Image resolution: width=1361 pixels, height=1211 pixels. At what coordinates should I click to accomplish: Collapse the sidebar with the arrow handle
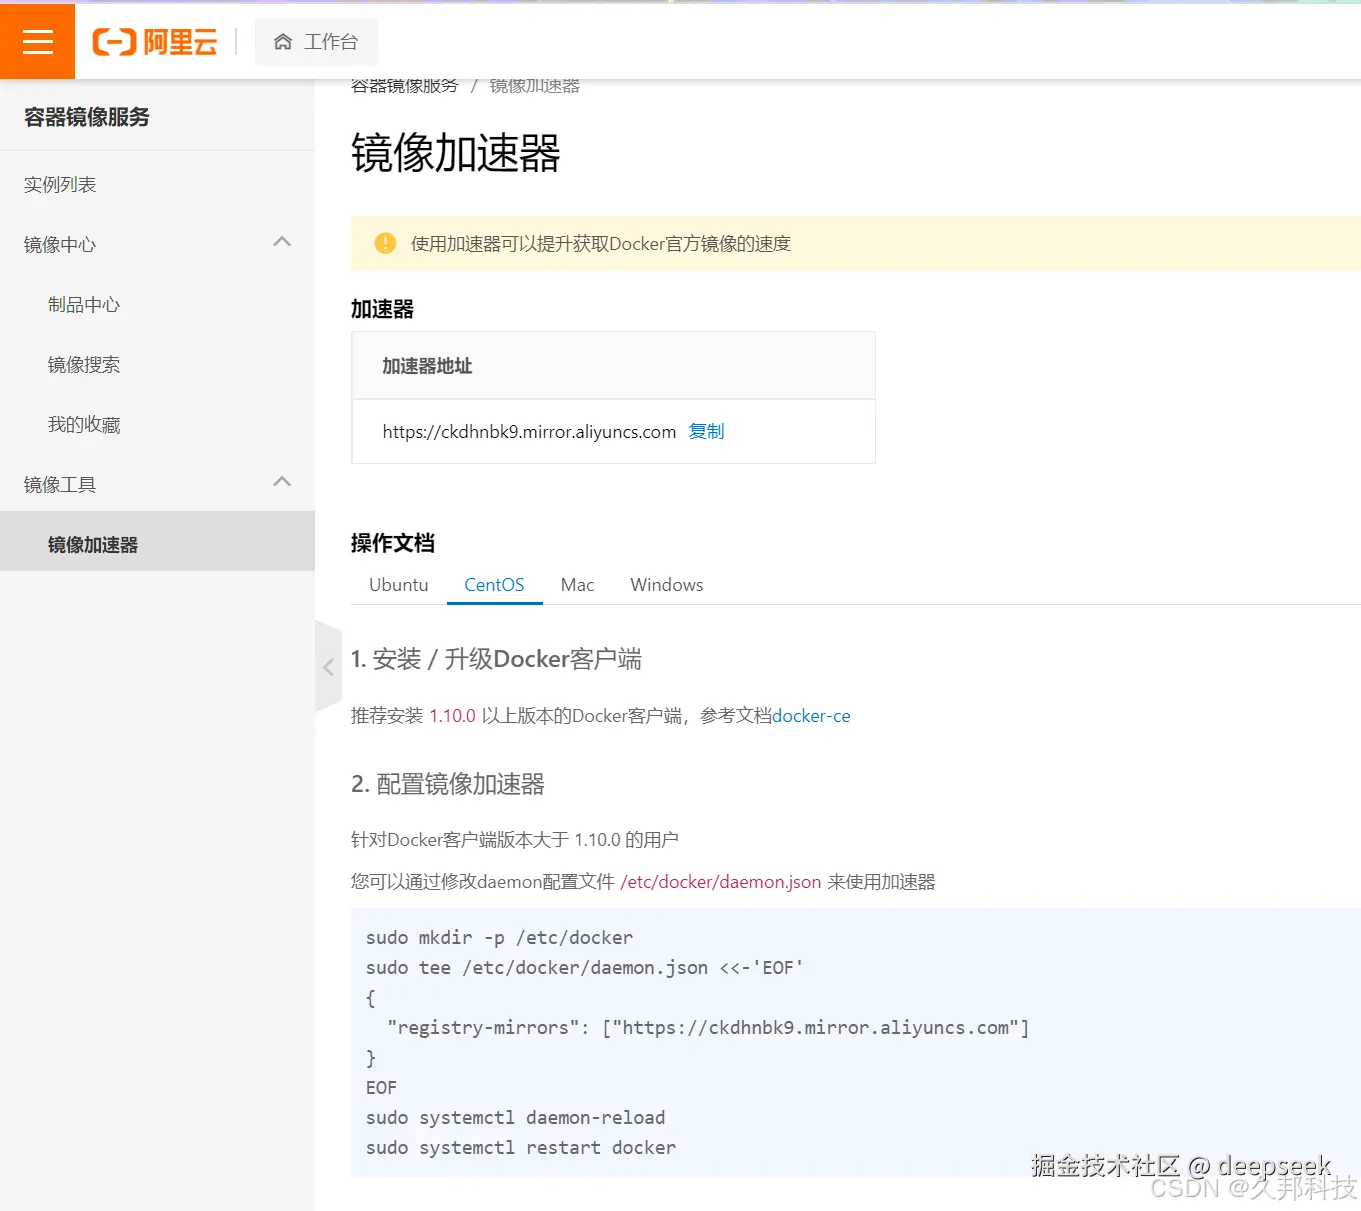point(328,667)
